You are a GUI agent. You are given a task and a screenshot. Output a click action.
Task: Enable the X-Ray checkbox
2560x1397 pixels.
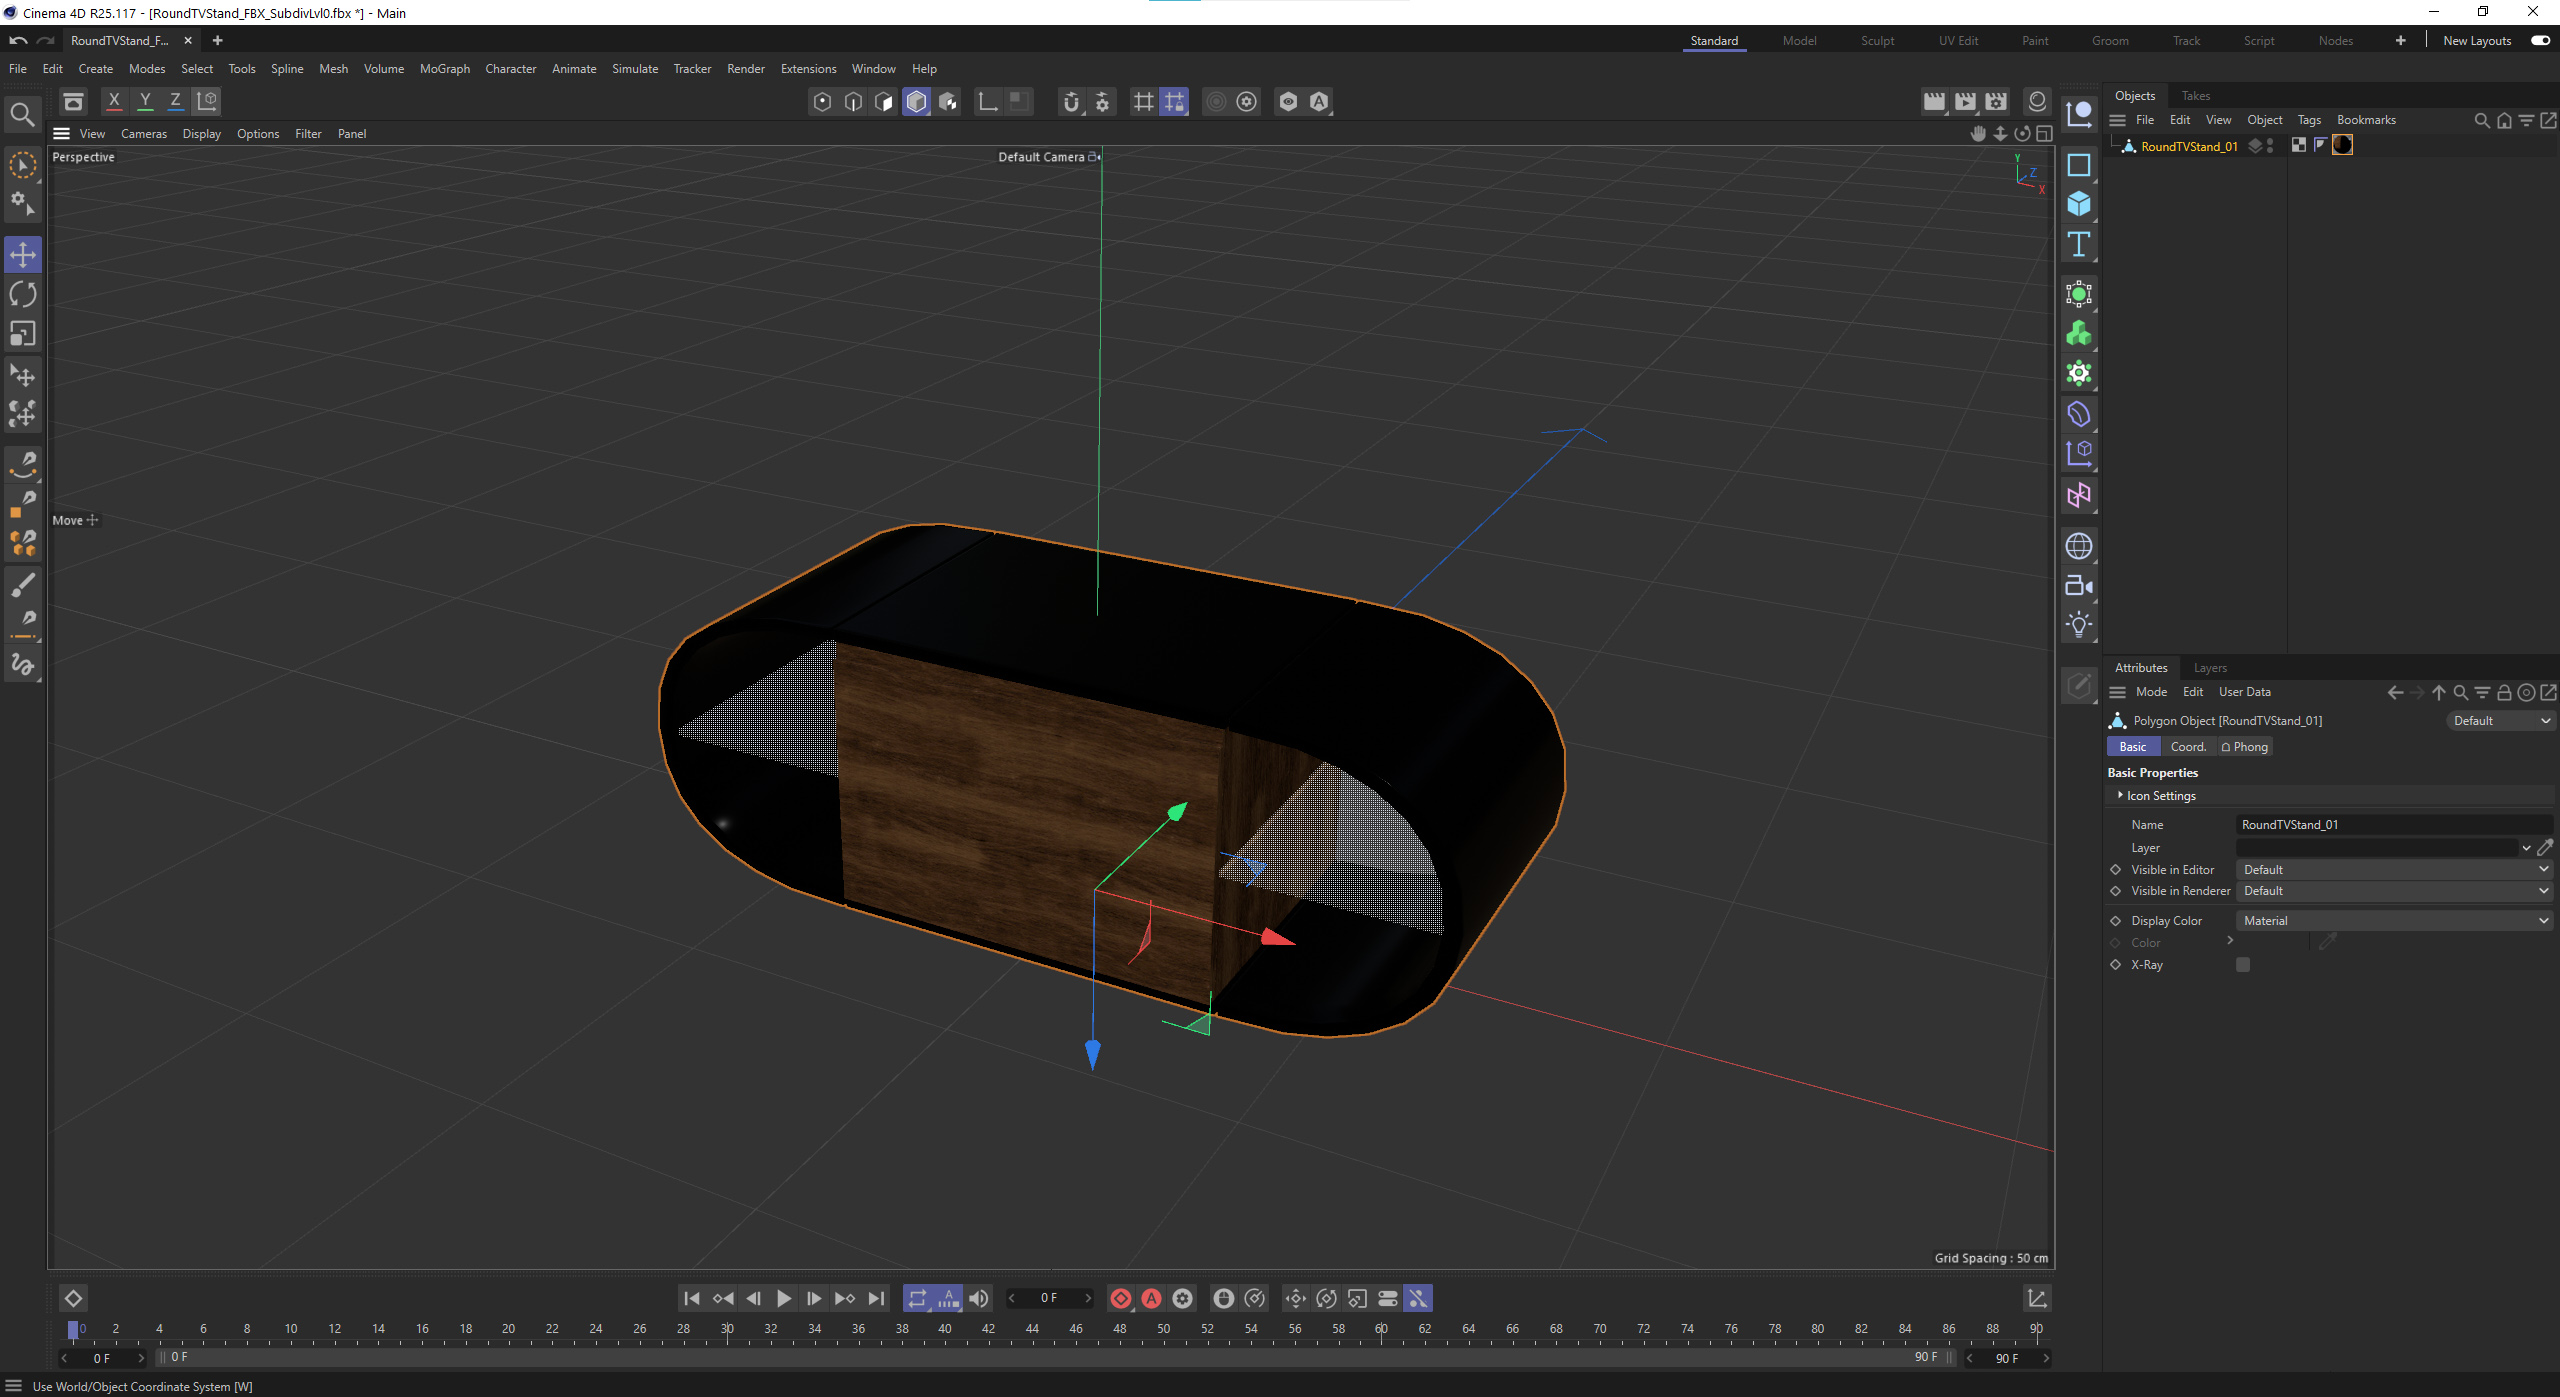point(2243,965)
